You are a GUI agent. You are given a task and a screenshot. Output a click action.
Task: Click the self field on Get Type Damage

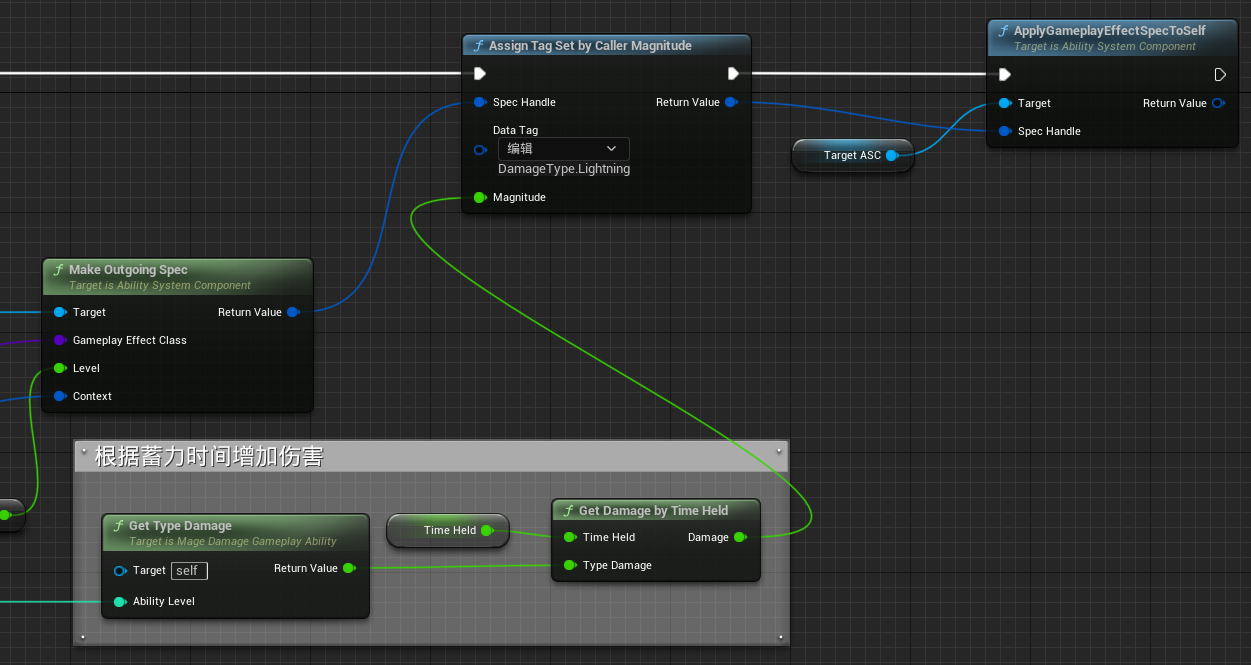click(189, 571)
